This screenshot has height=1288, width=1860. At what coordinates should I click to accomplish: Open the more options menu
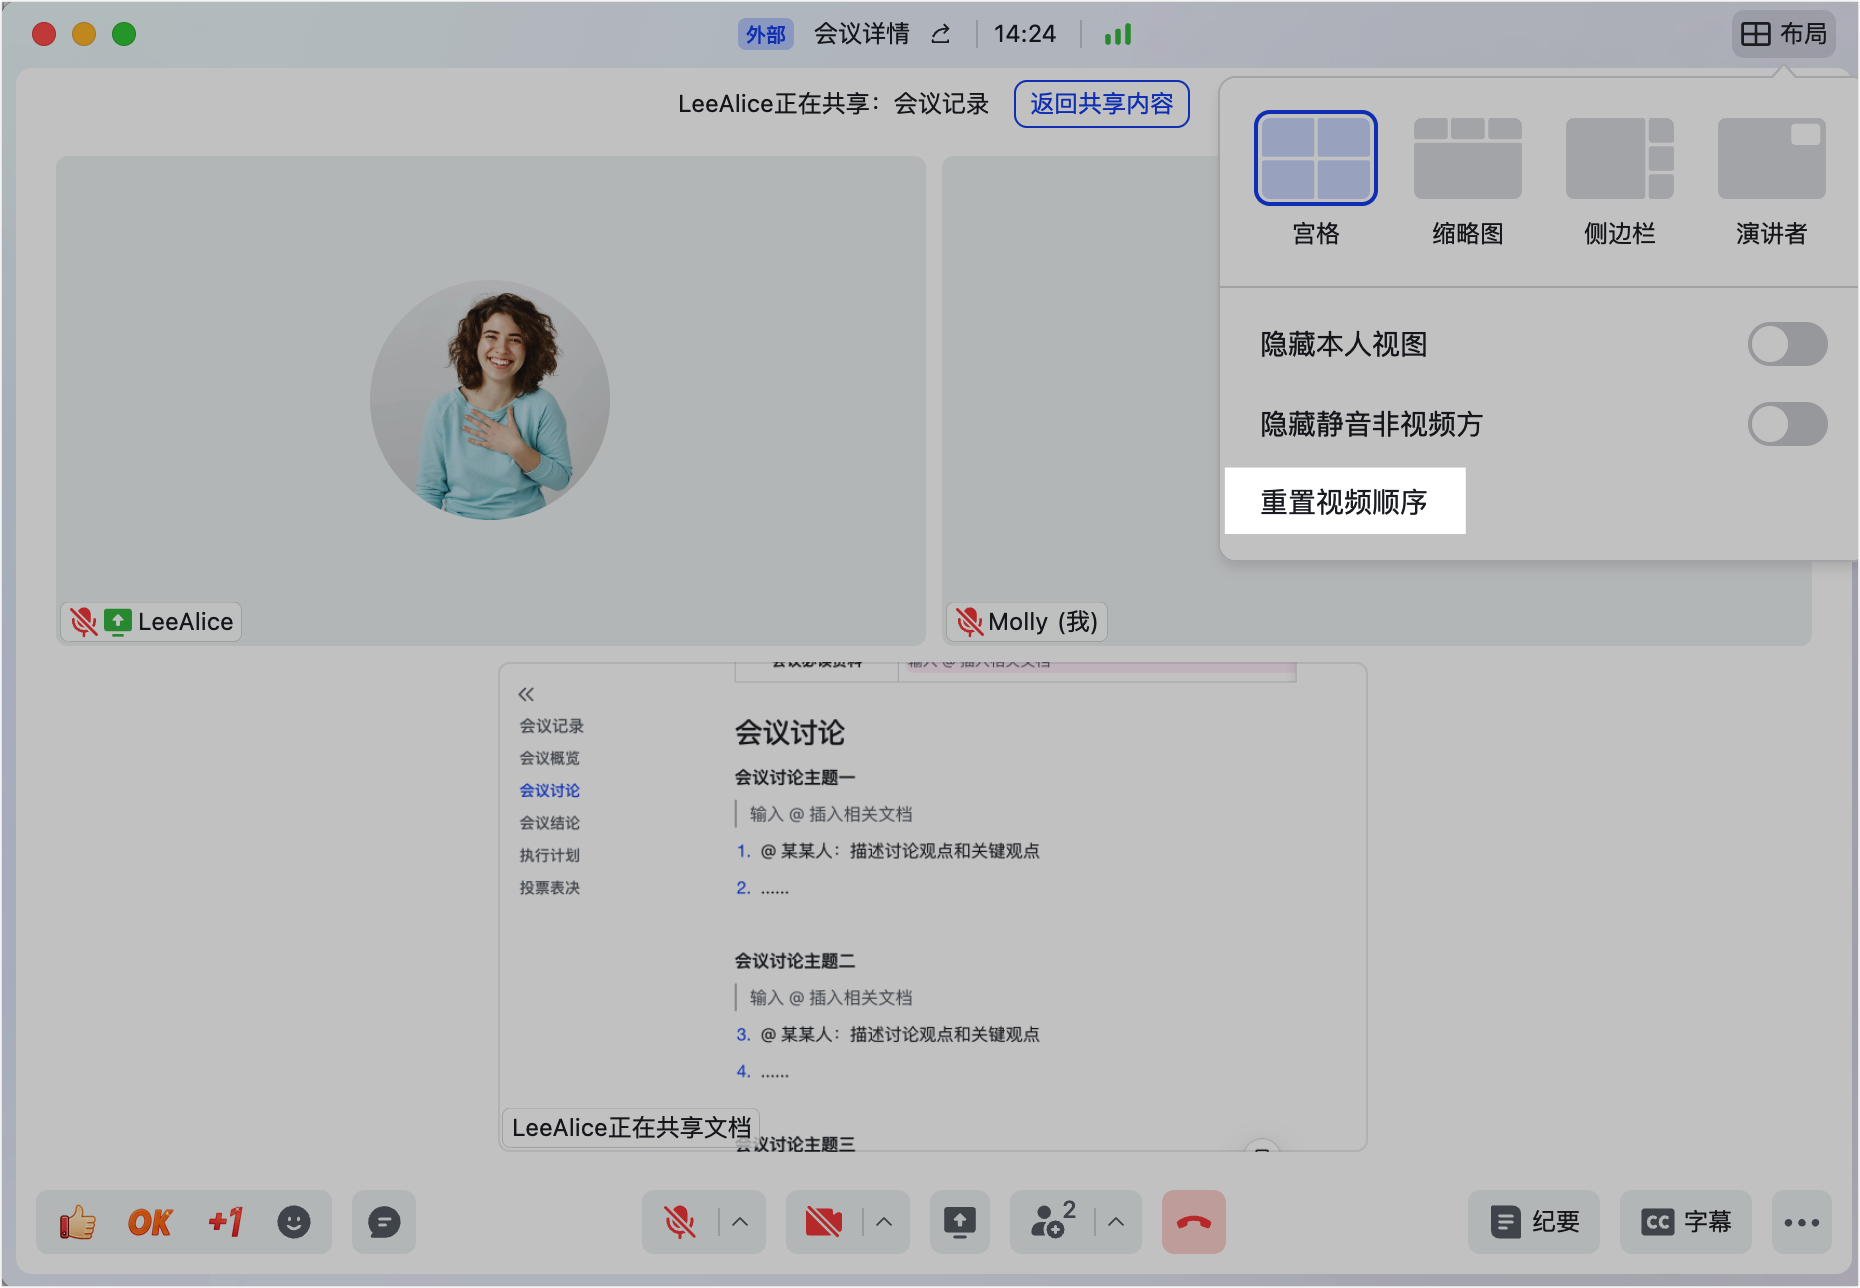pos(1802,1222)
